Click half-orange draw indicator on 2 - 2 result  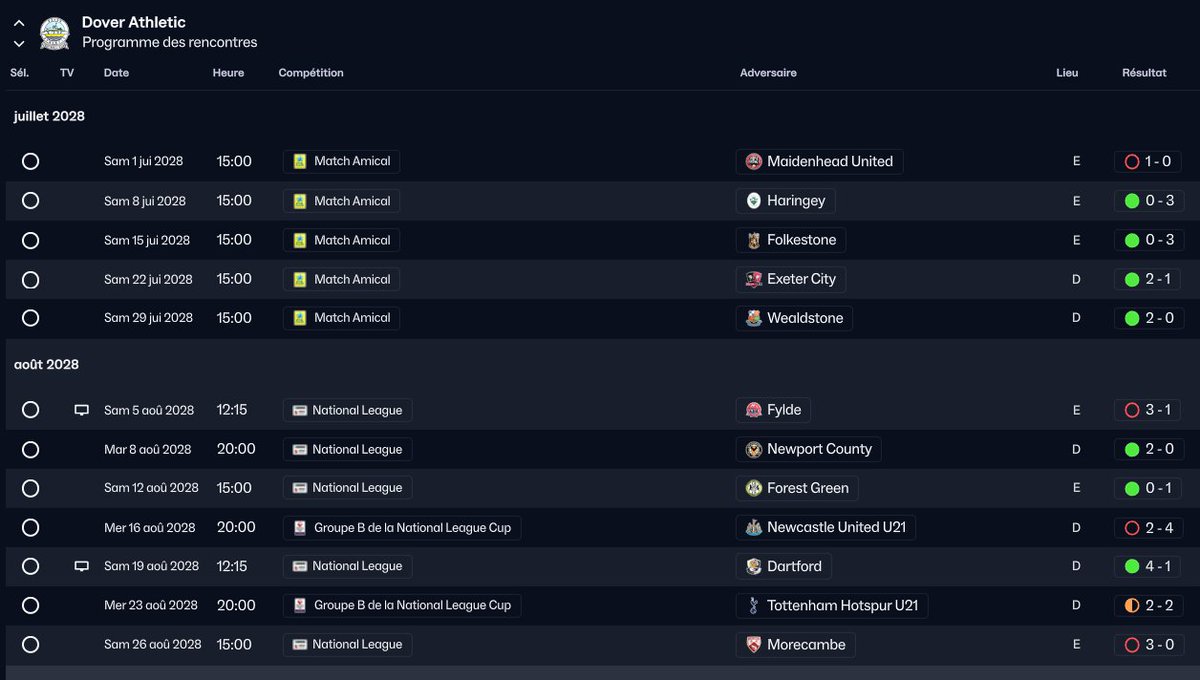(x=1132, y=605)
